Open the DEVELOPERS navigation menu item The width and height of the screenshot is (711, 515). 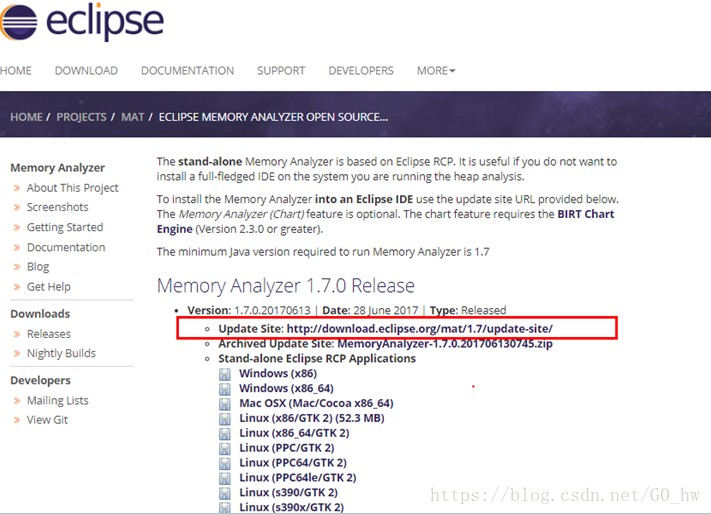pyautogui.click(x=361, y=71)
